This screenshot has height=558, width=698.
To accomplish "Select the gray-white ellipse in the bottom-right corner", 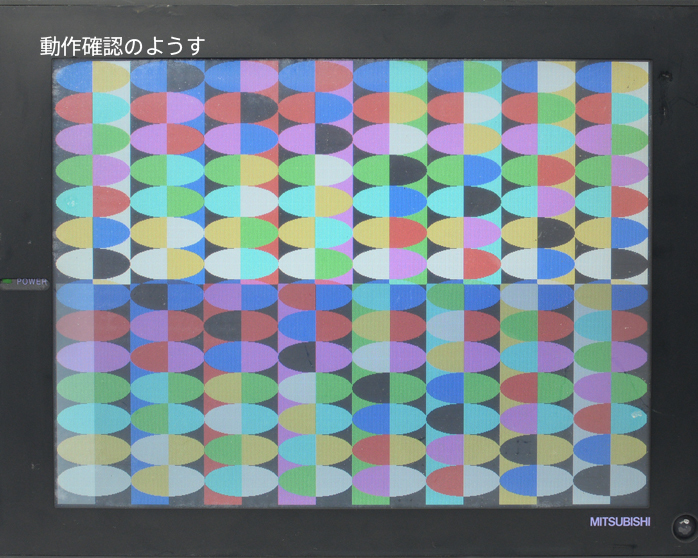I will 611,481.
